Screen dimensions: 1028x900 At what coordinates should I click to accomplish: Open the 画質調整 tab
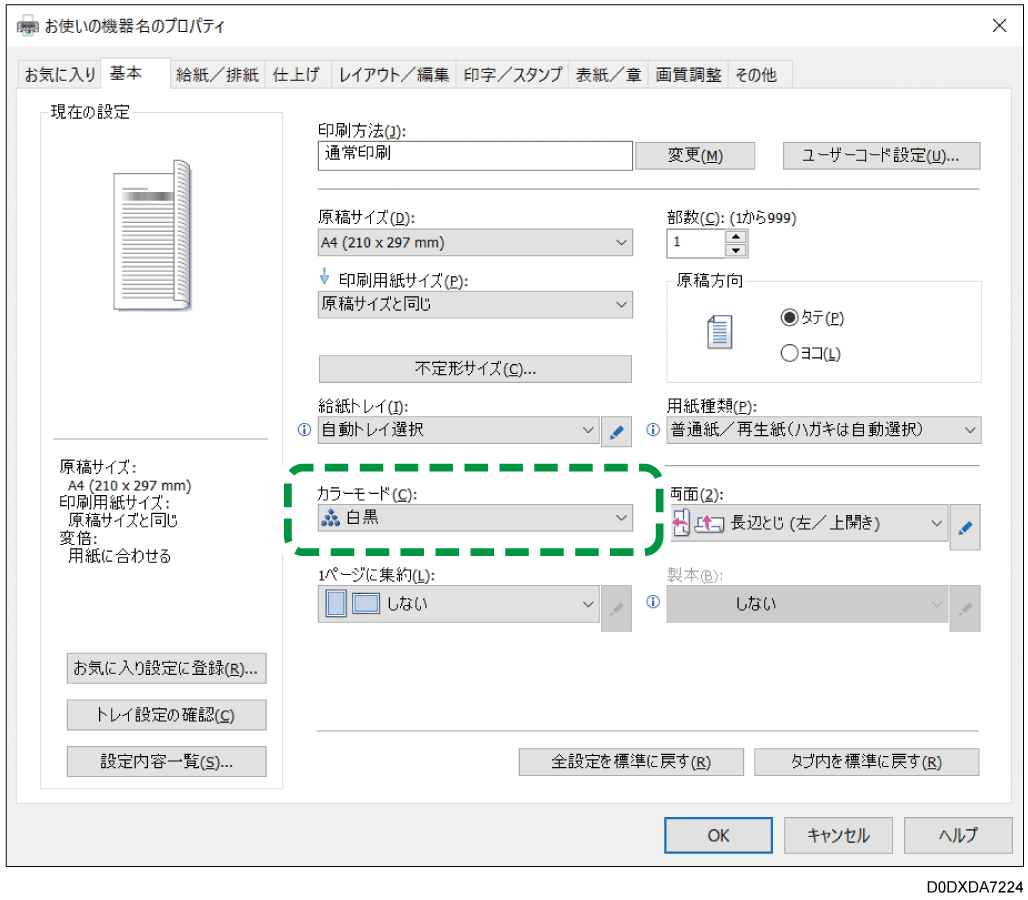tap(688, 75)
